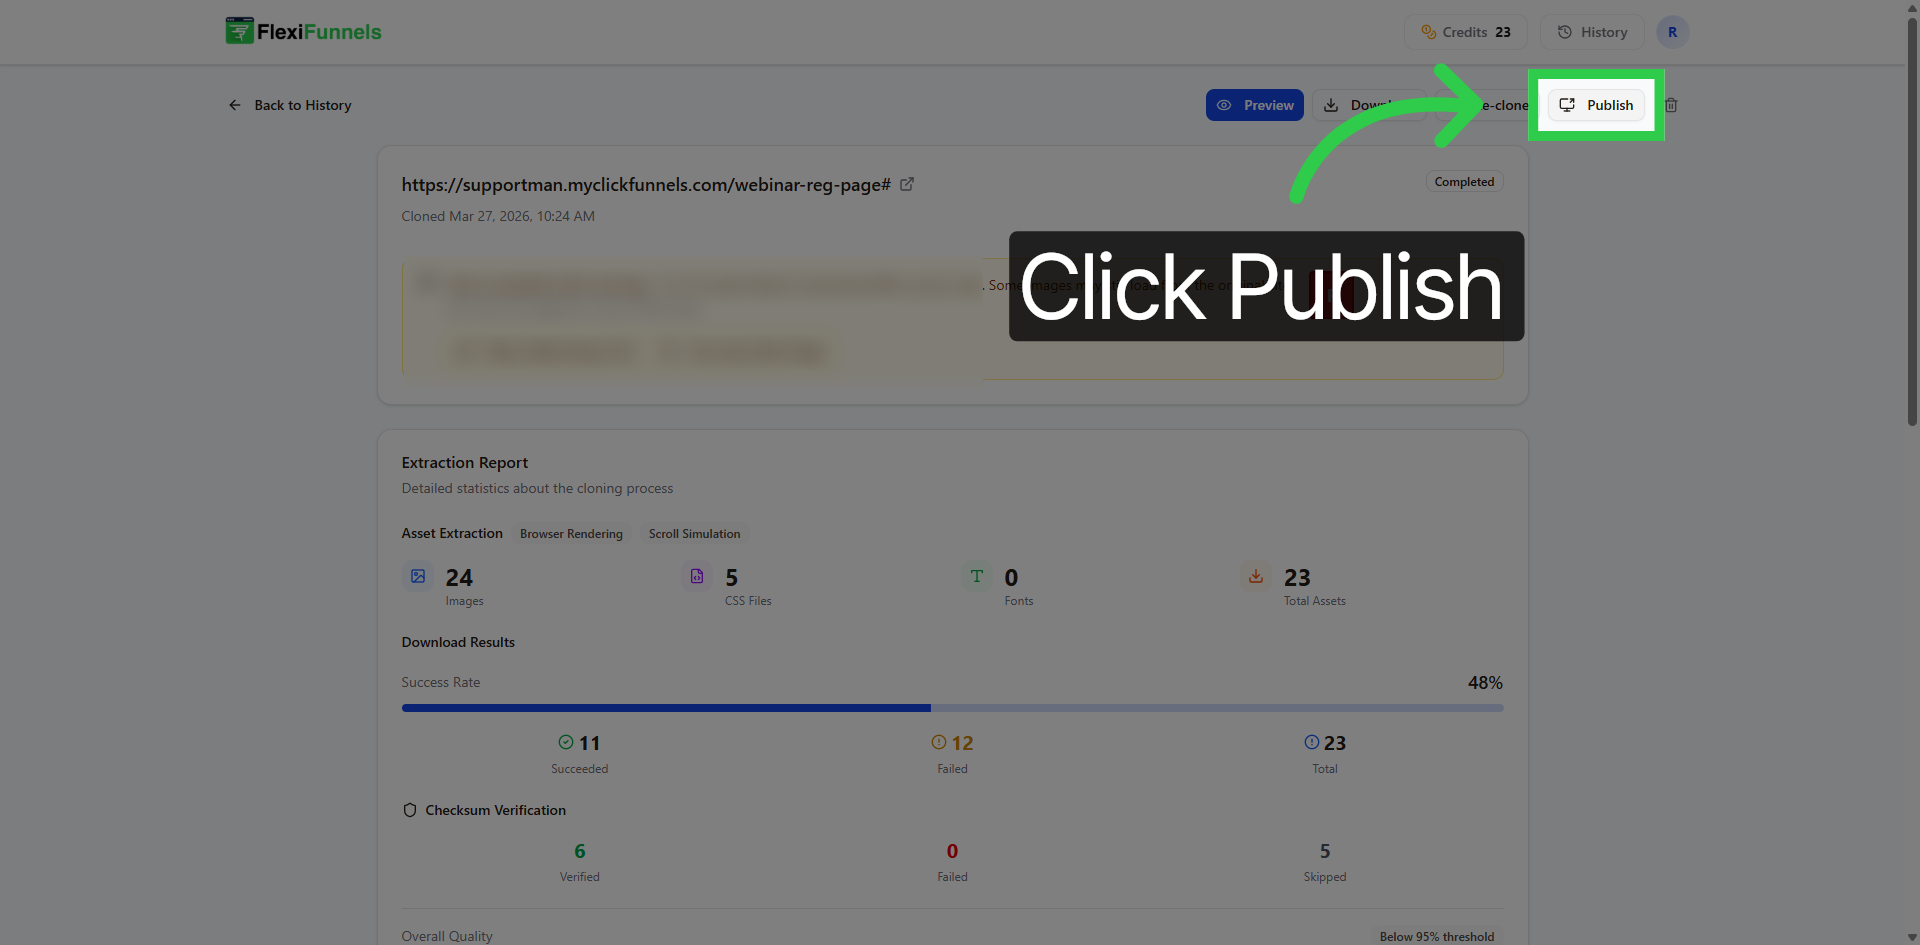Click the trash delete icon

click(x=1671, y=105)
